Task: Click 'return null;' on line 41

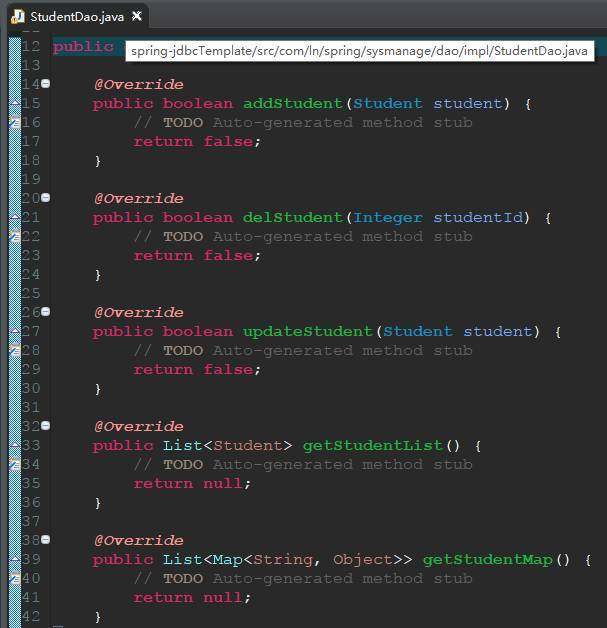Action: coord(192,597)
